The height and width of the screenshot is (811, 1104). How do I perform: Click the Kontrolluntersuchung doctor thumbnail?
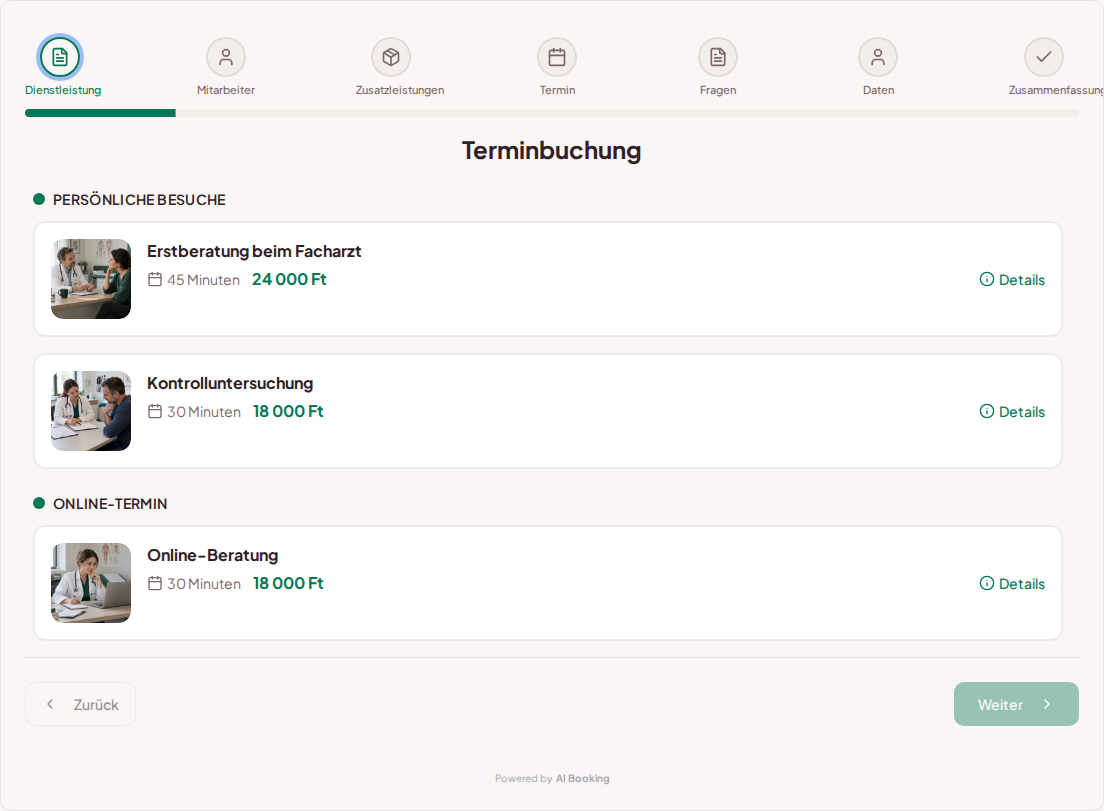click(91, 411)
